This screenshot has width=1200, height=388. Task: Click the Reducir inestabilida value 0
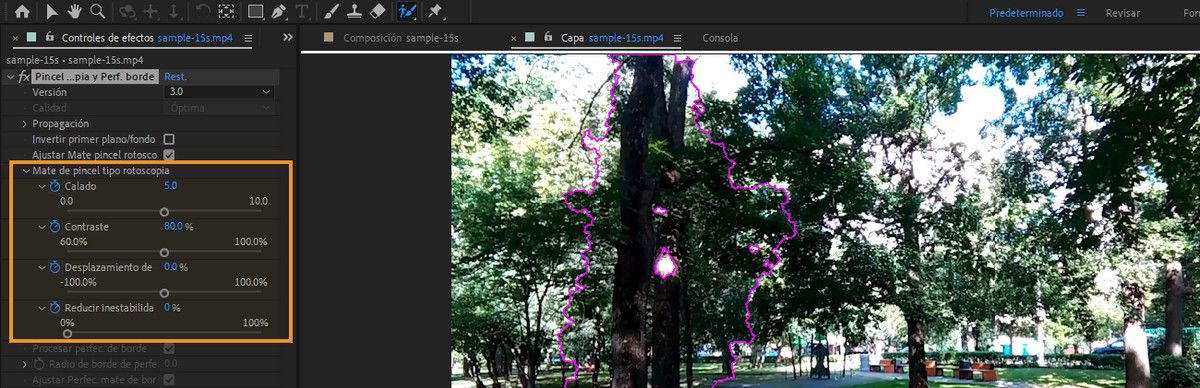[x=167, y=307]
